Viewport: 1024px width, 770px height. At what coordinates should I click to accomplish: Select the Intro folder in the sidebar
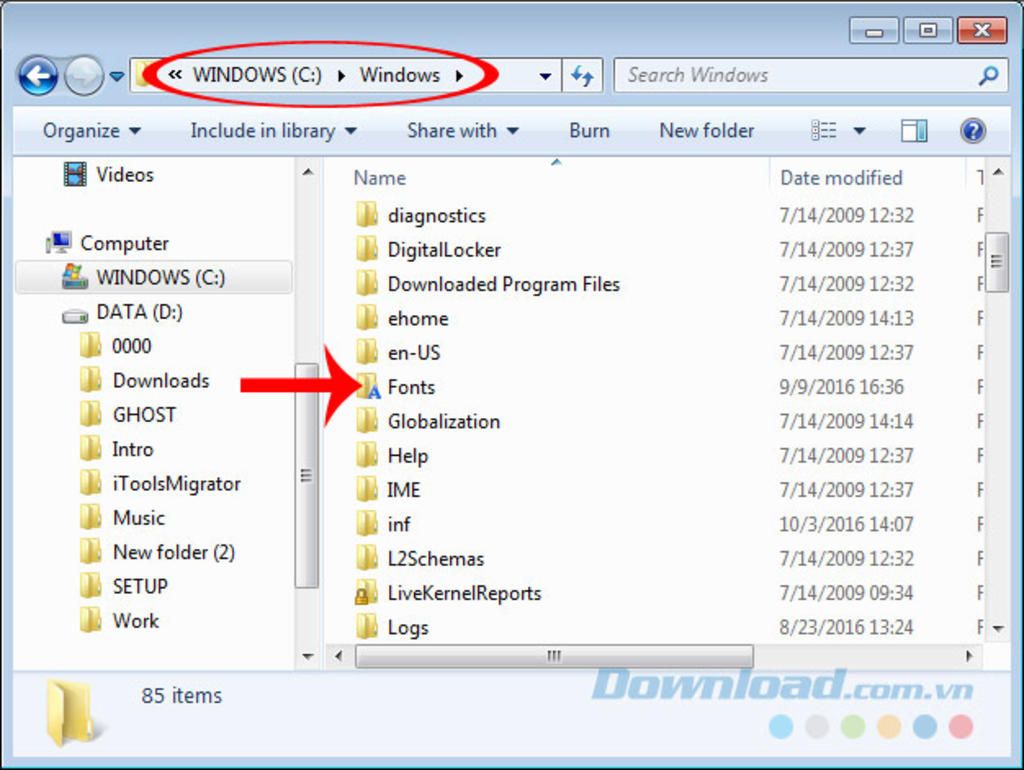[116, 449]
